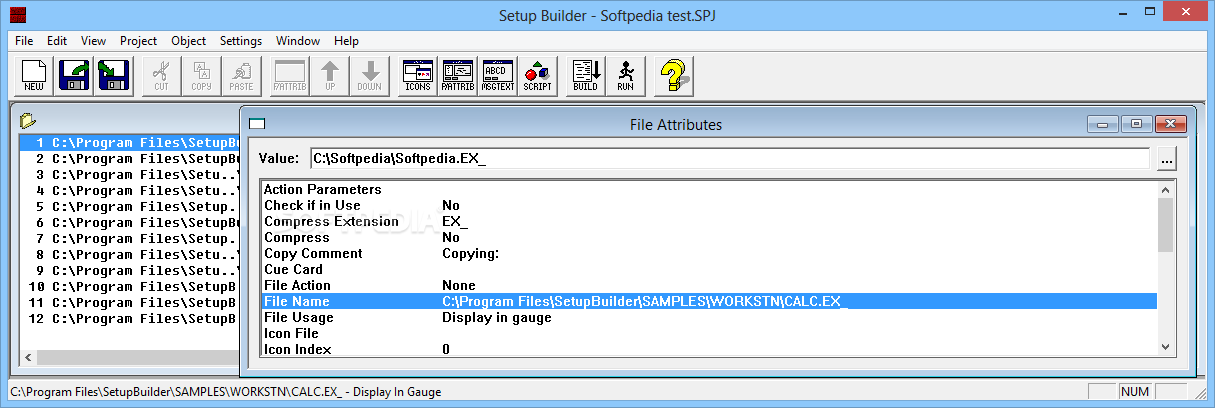The height and width of the screenshot is (408, 1215).
Task: Click the NEW project toolbar icon
Action: click(34, 76)
